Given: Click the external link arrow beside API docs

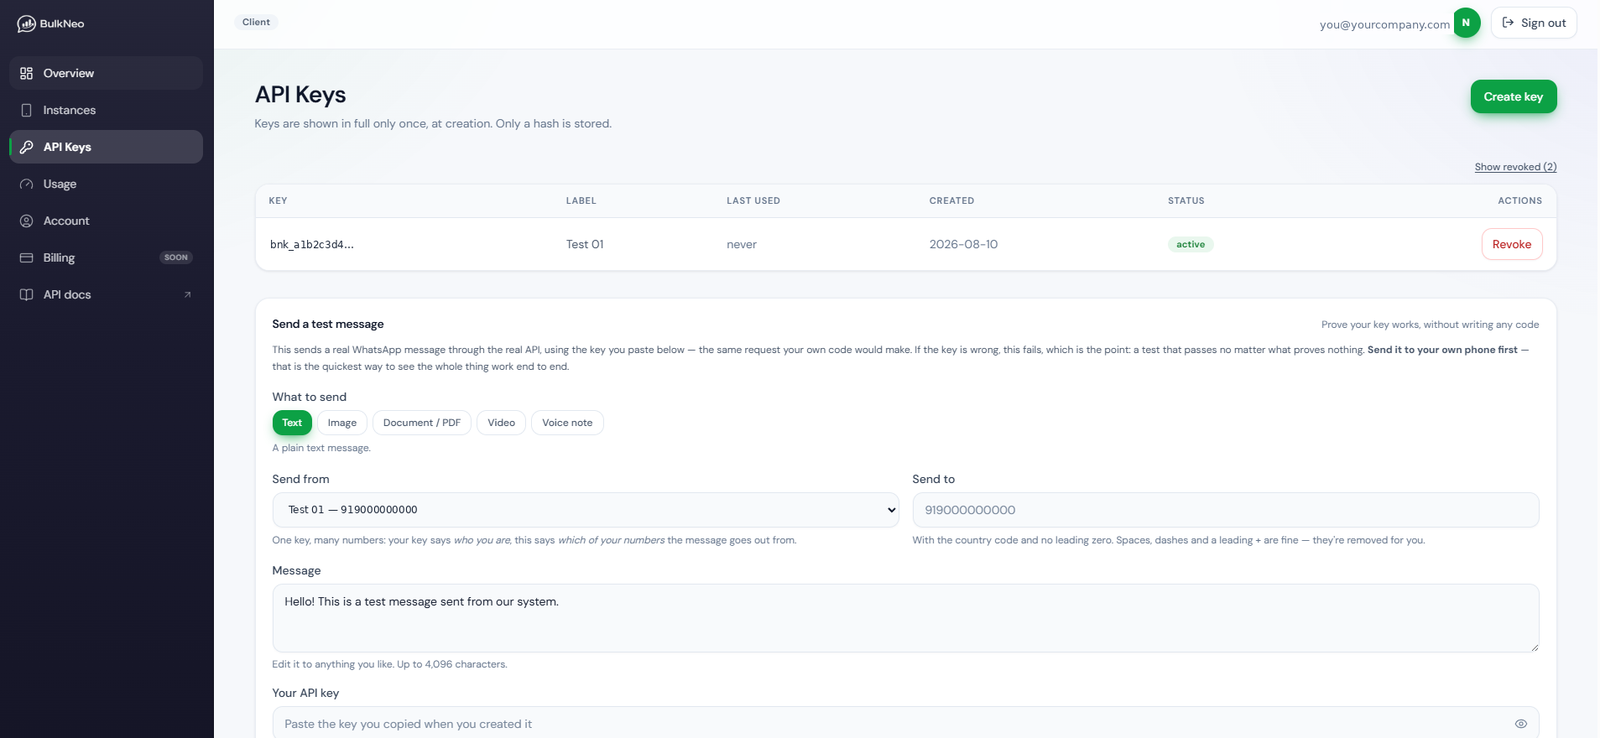Looking at the screenshot, I should [187, 295].
